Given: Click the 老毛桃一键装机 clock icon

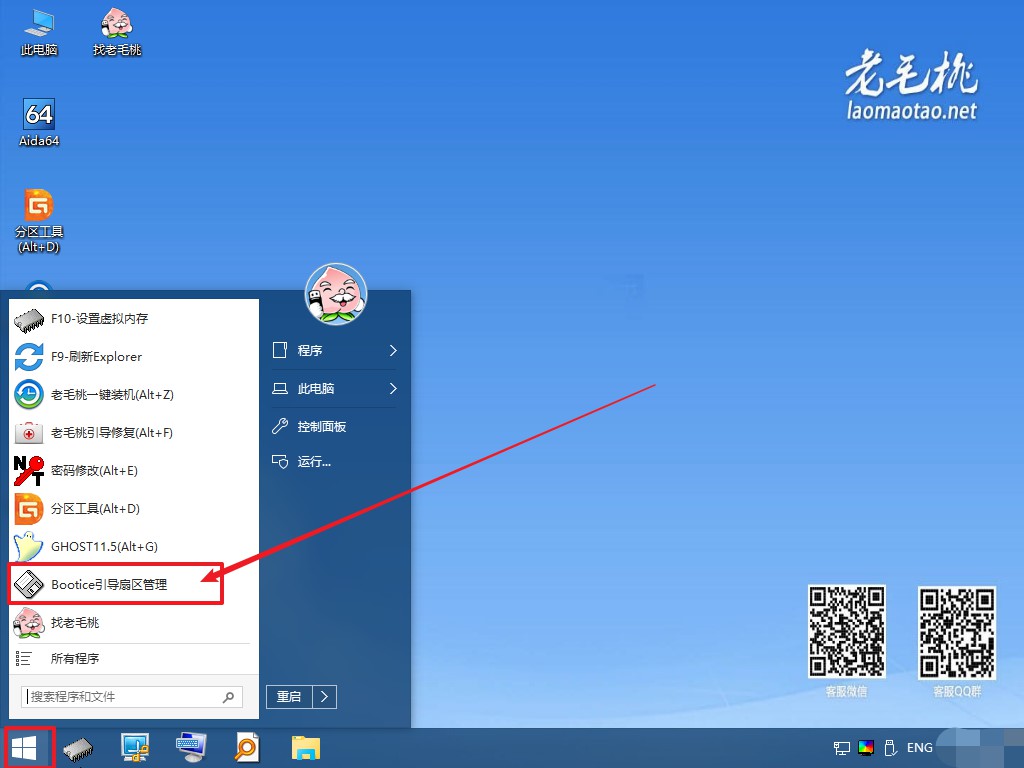Looking at the screenshot, I should coord(29,394).
